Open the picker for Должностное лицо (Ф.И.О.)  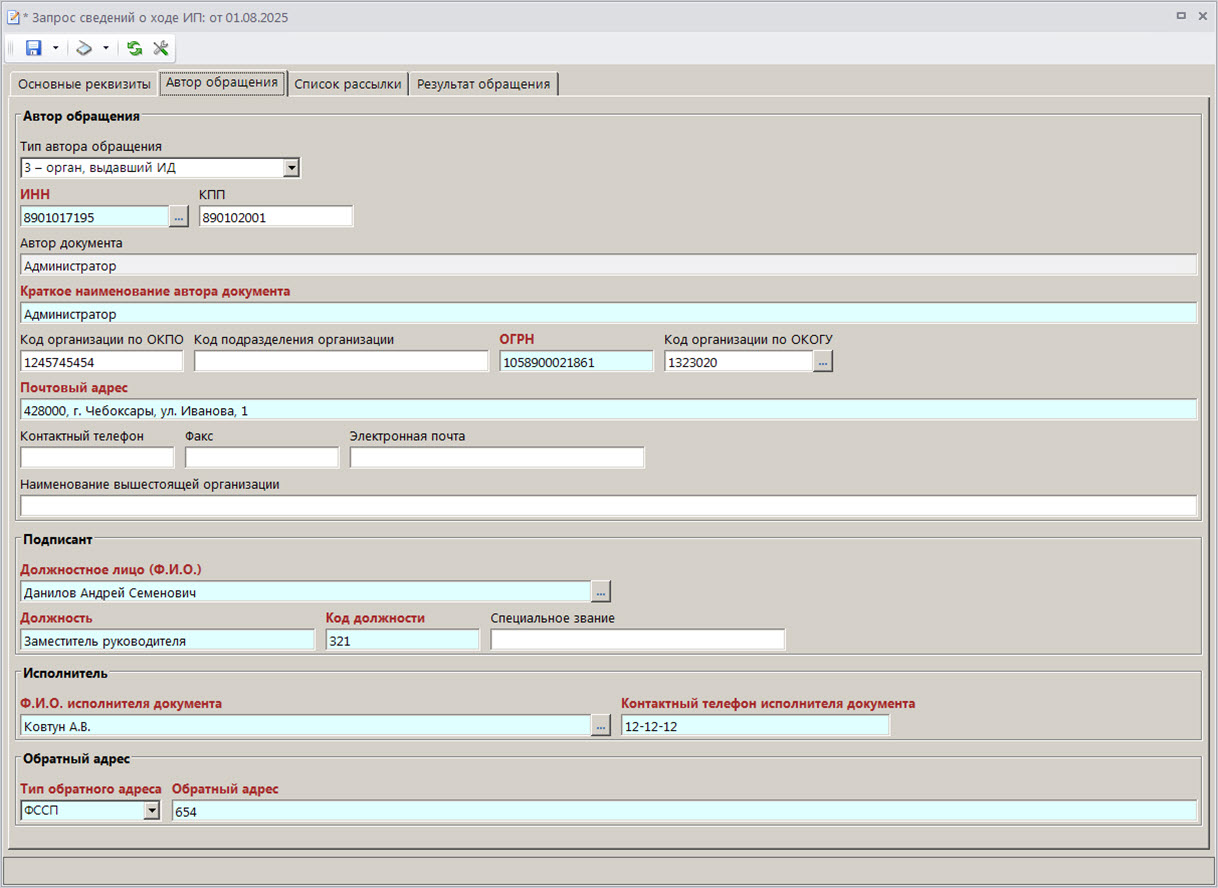click(600, 593)
